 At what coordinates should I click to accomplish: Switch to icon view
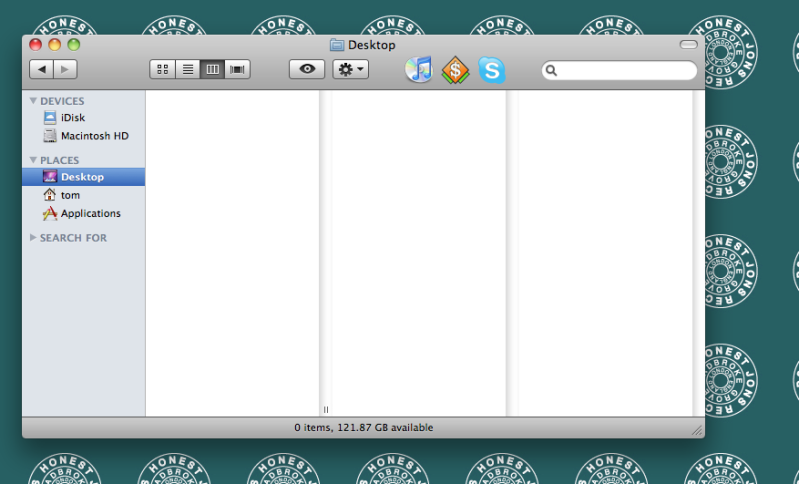click(x=163, y=69)
